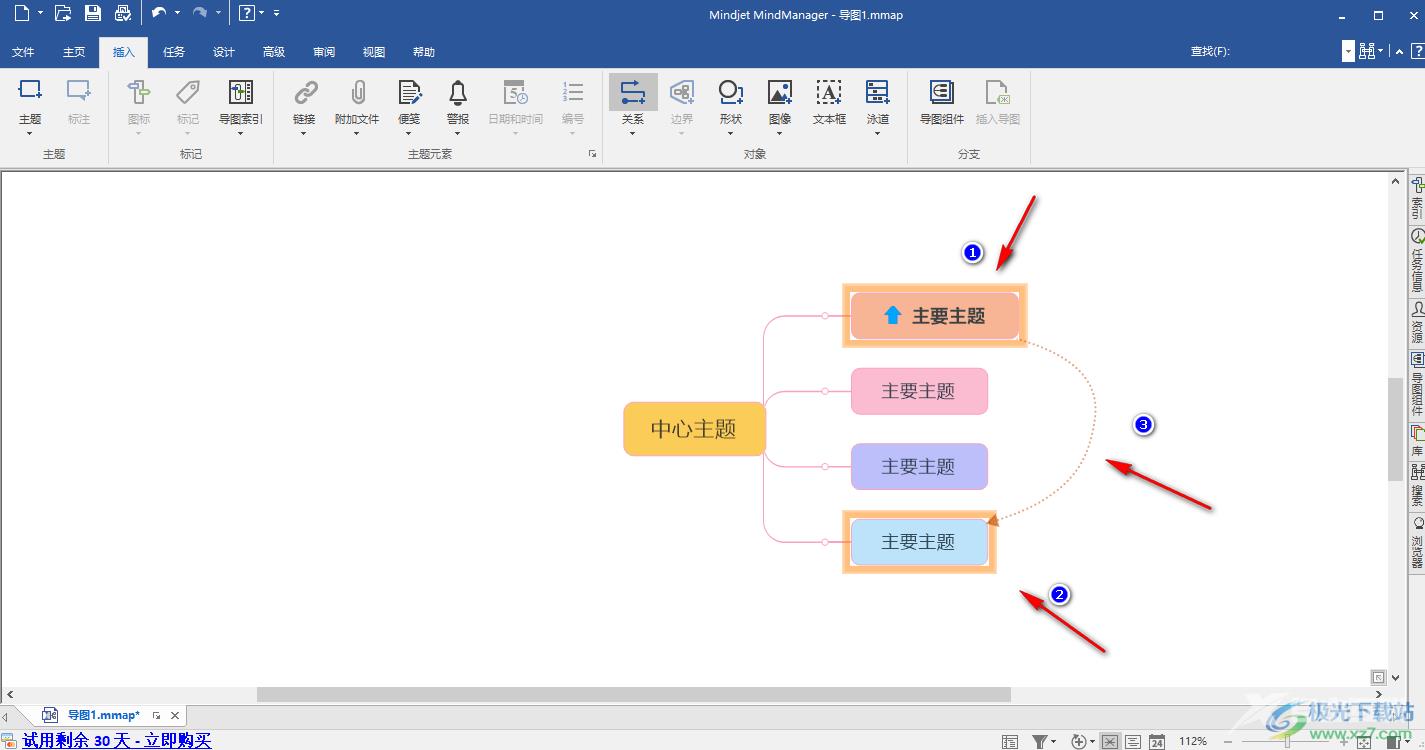Open the 查找 search box dropdown
Screen dimensions: 1425x750
point(1348,51)
